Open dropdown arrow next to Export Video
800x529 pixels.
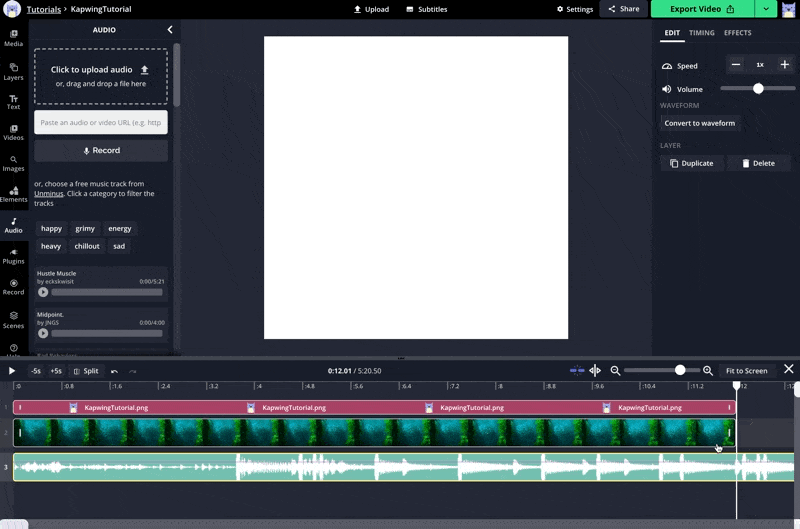point(765,9)
